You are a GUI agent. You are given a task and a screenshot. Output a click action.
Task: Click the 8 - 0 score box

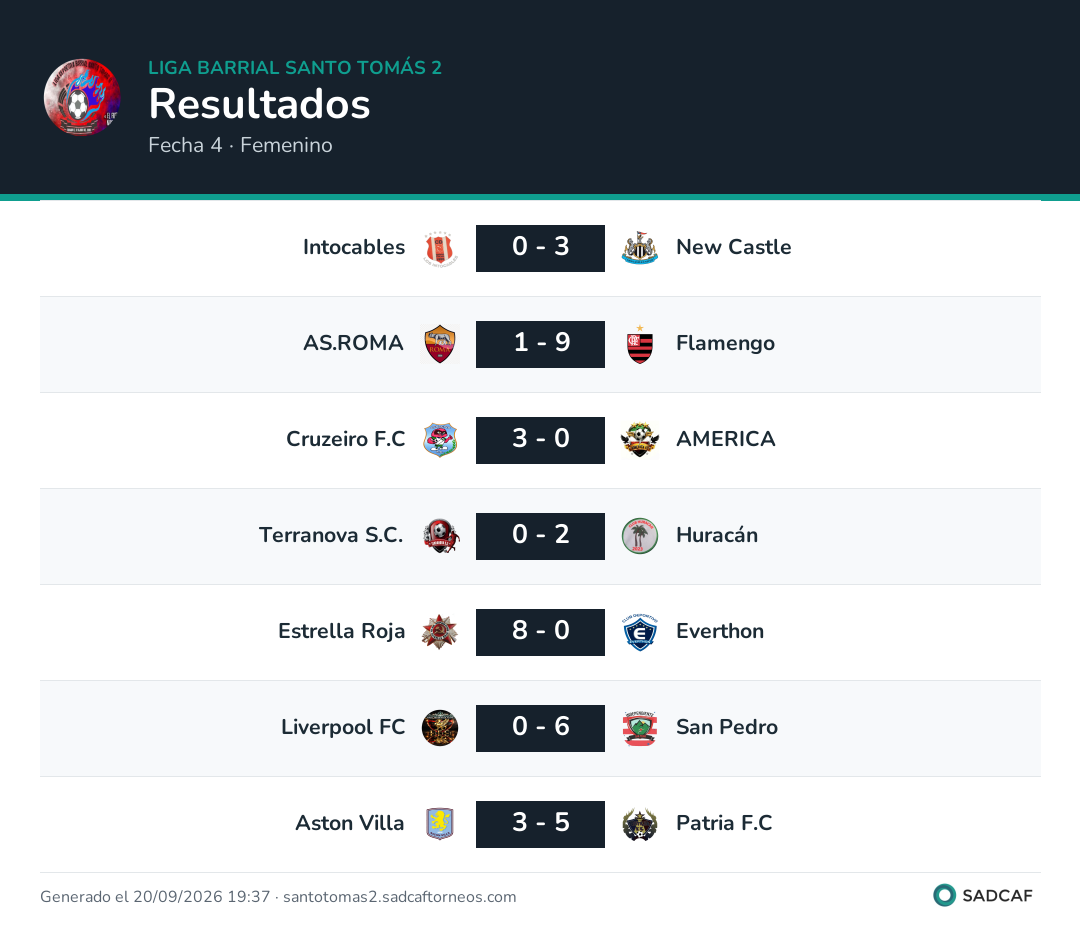point(541,632)
